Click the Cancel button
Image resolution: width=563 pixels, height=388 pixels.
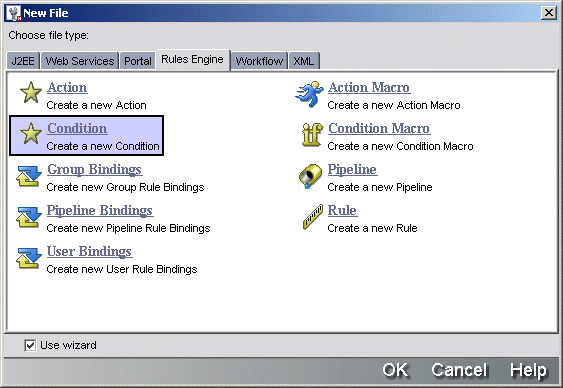tap(459, 370)
